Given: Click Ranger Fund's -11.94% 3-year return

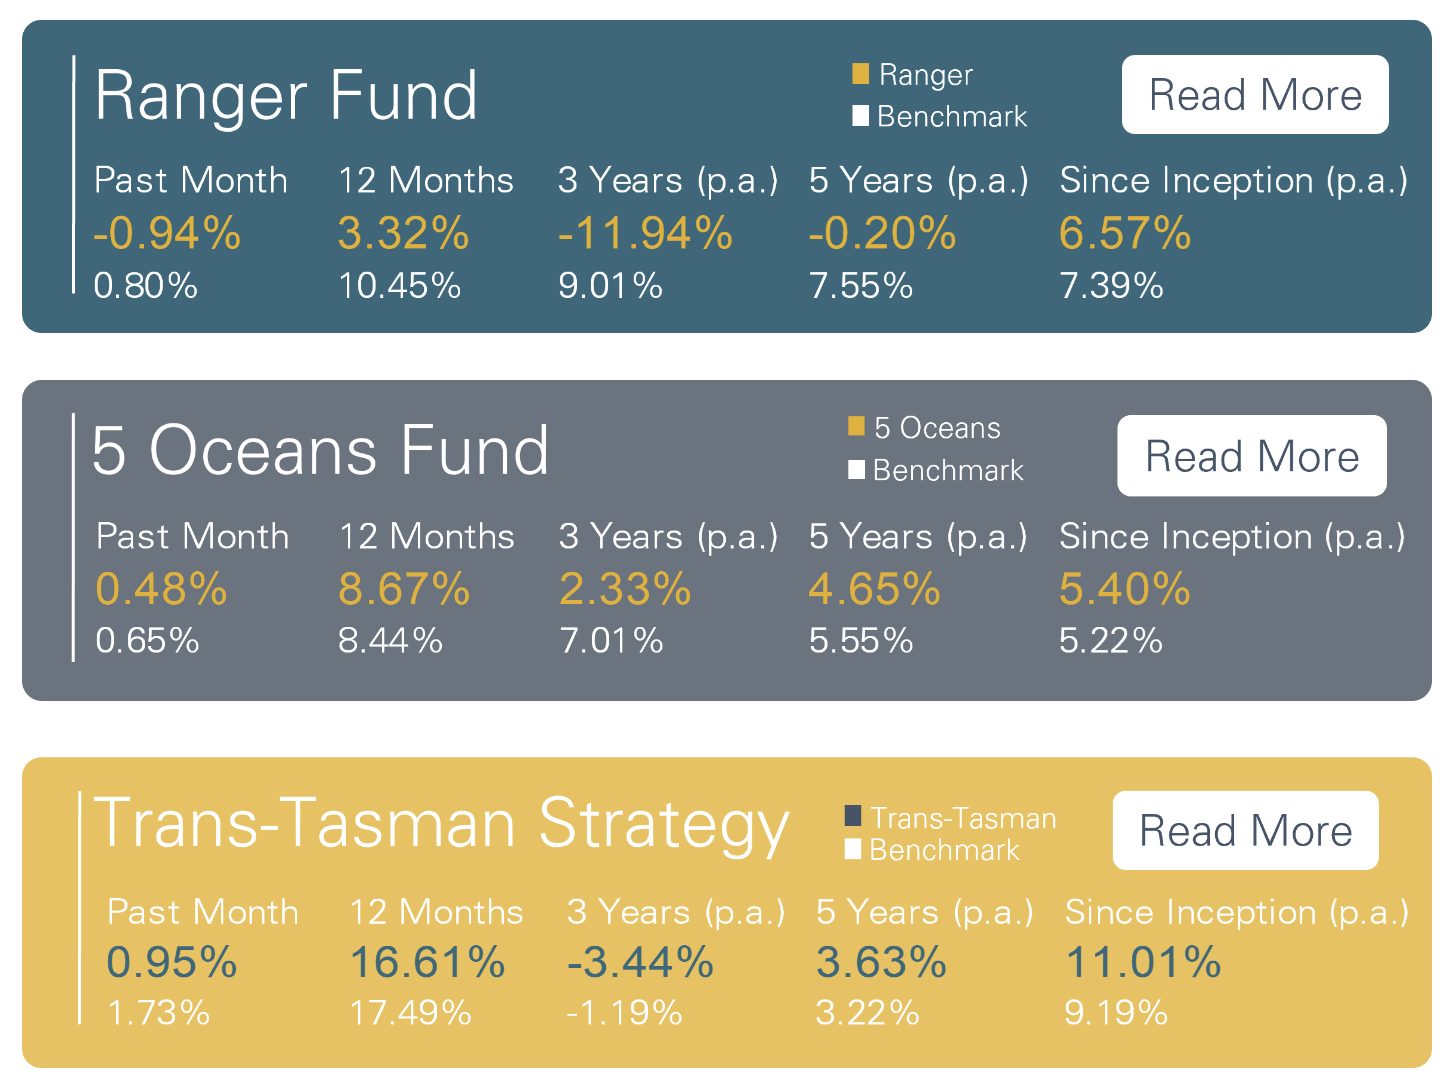Looking at the screenshot, I should coord(645,234).
